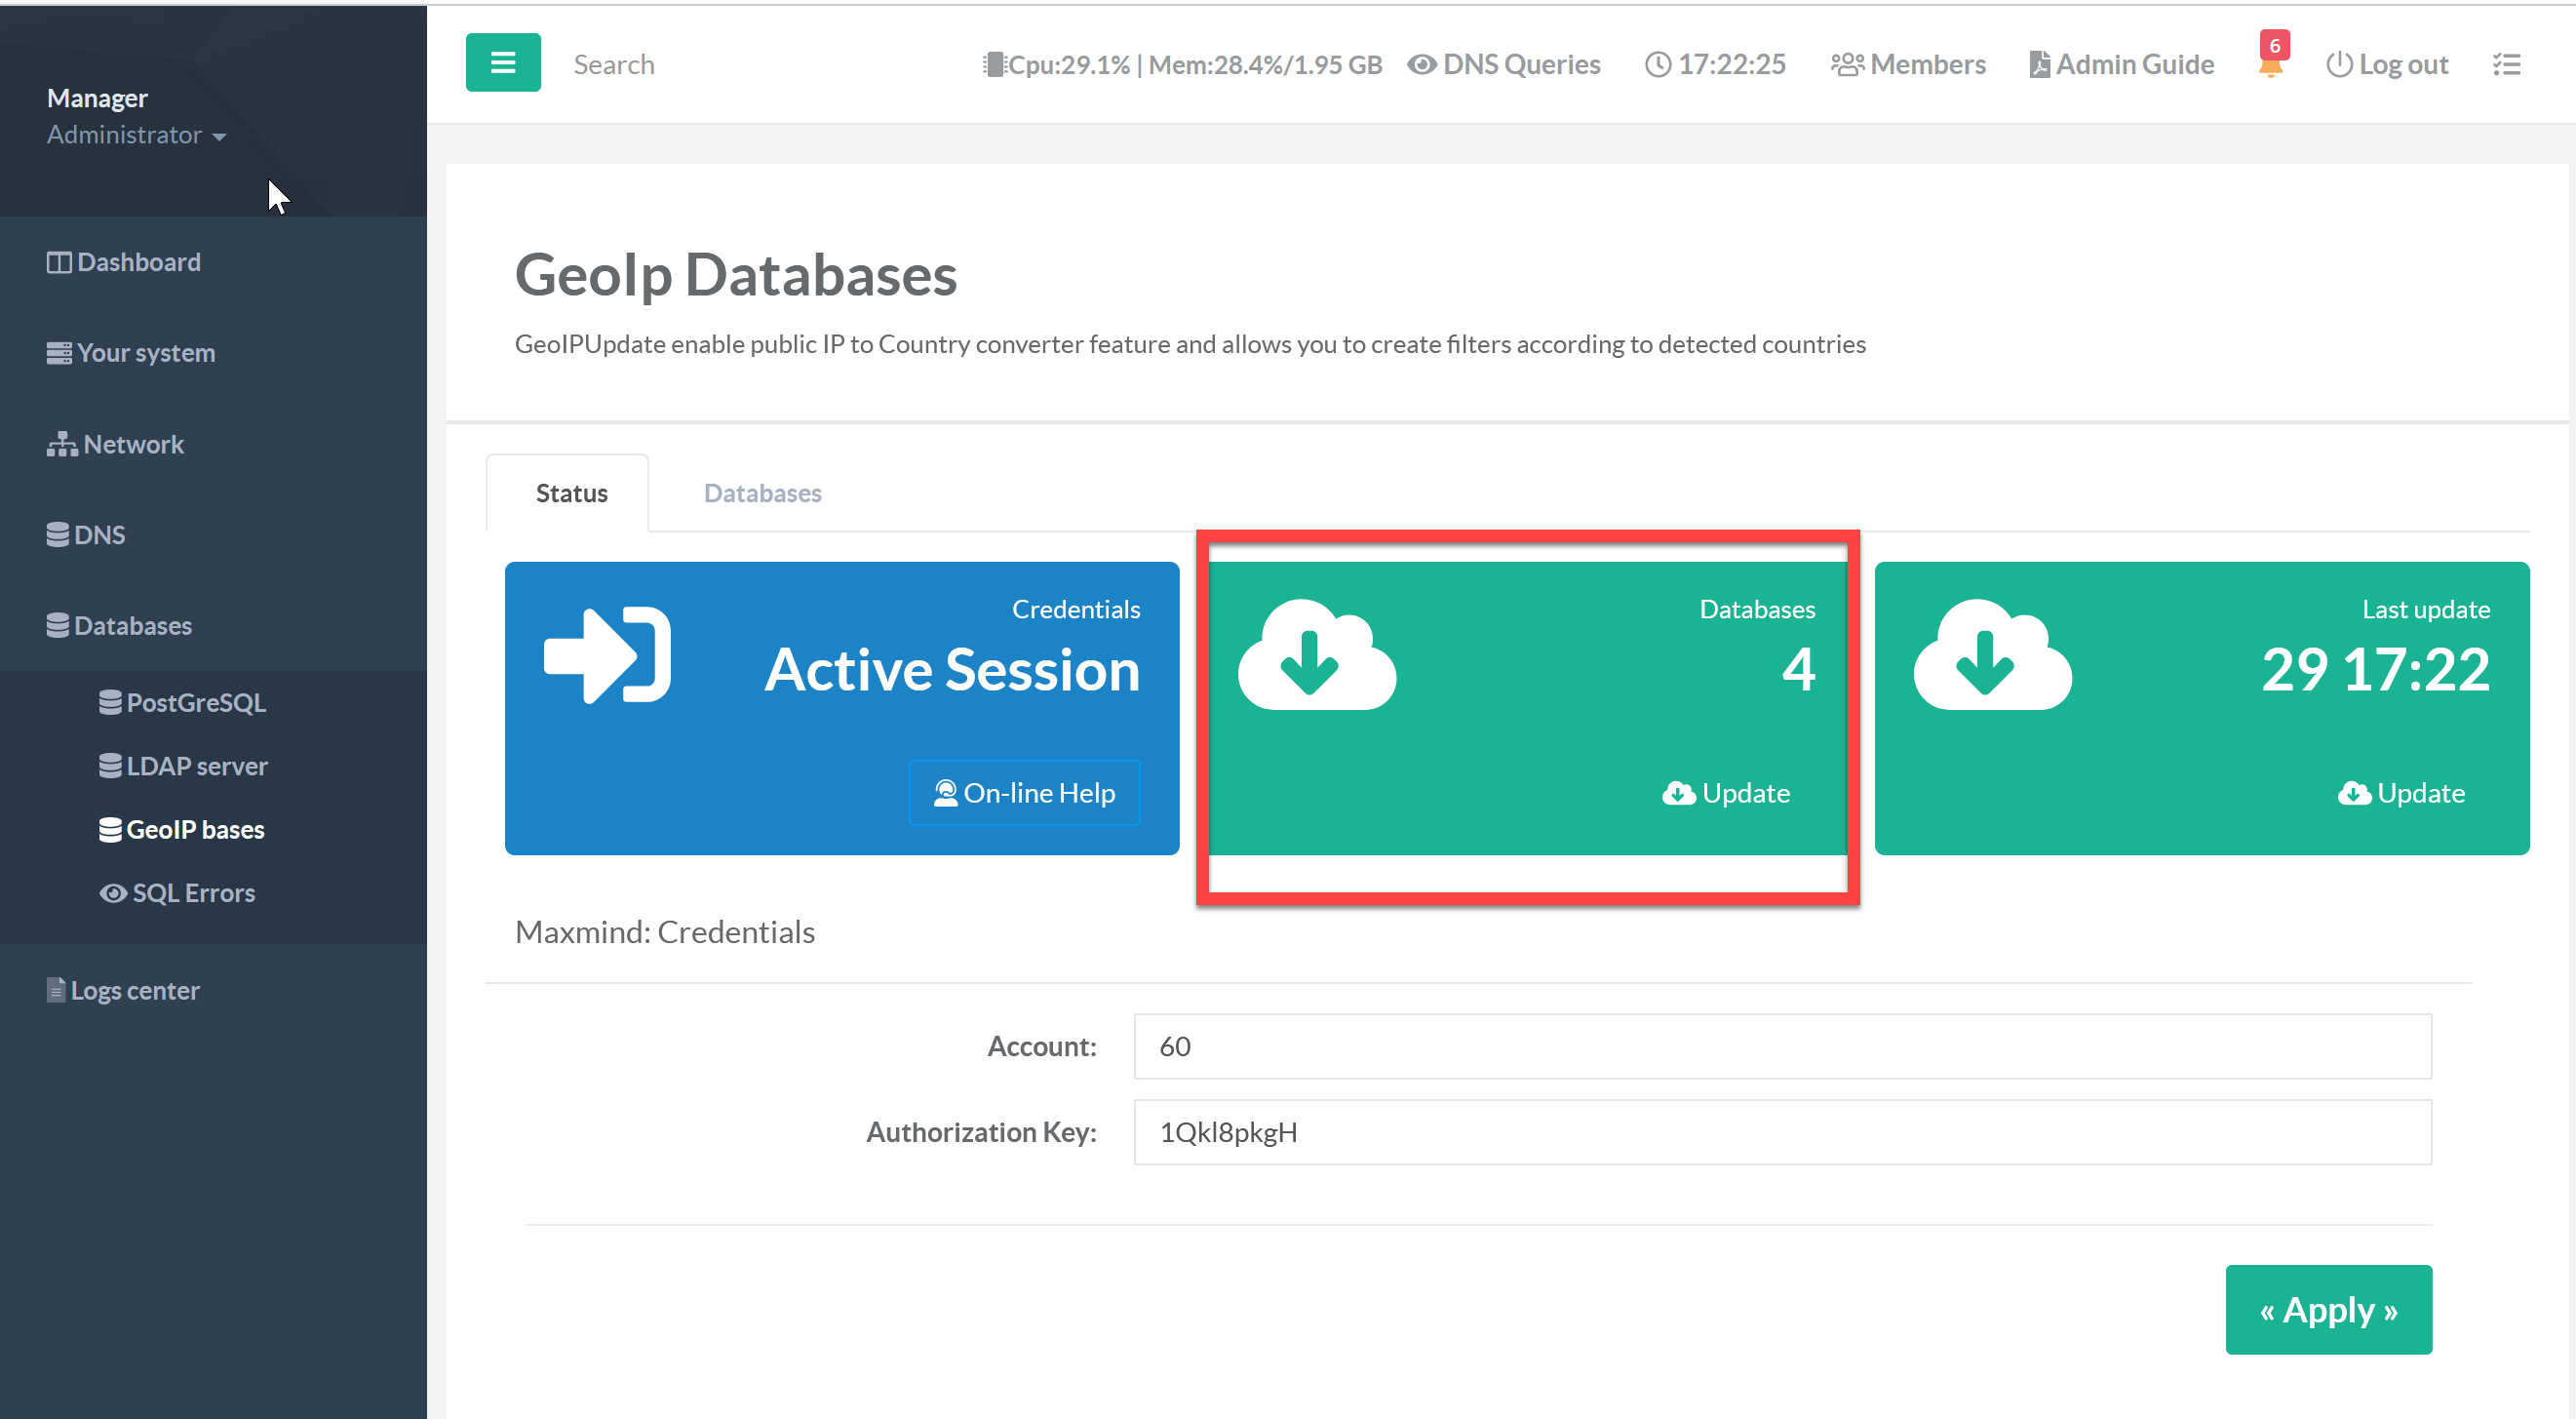The image size is (2576, 1419).
Task: Open PostGreSQL in sidebar
Action: click(182, 703)
